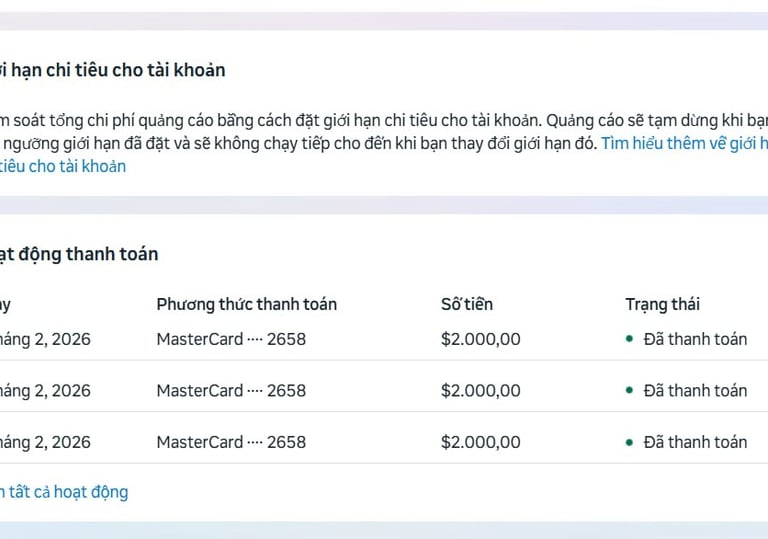
Task: Click the "động thanh toán" section heading
Action: point(80,254)
